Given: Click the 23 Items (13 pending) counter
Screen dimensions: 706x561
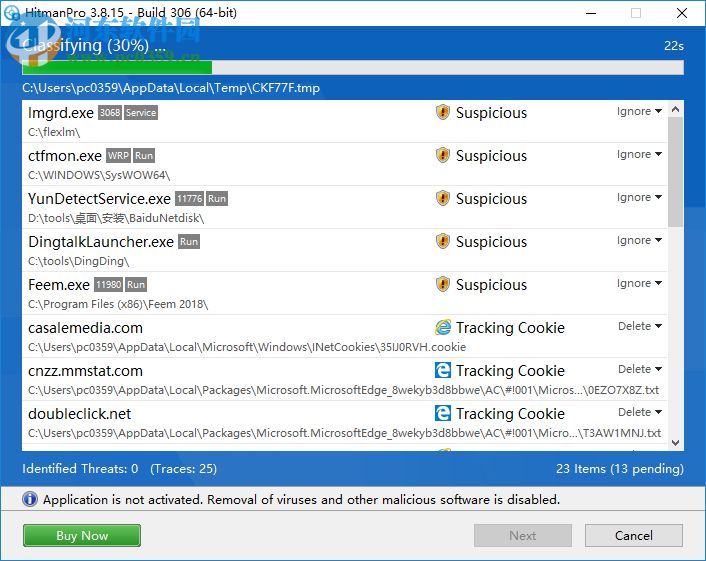Looking at the screenshot, I should [620, 468].
